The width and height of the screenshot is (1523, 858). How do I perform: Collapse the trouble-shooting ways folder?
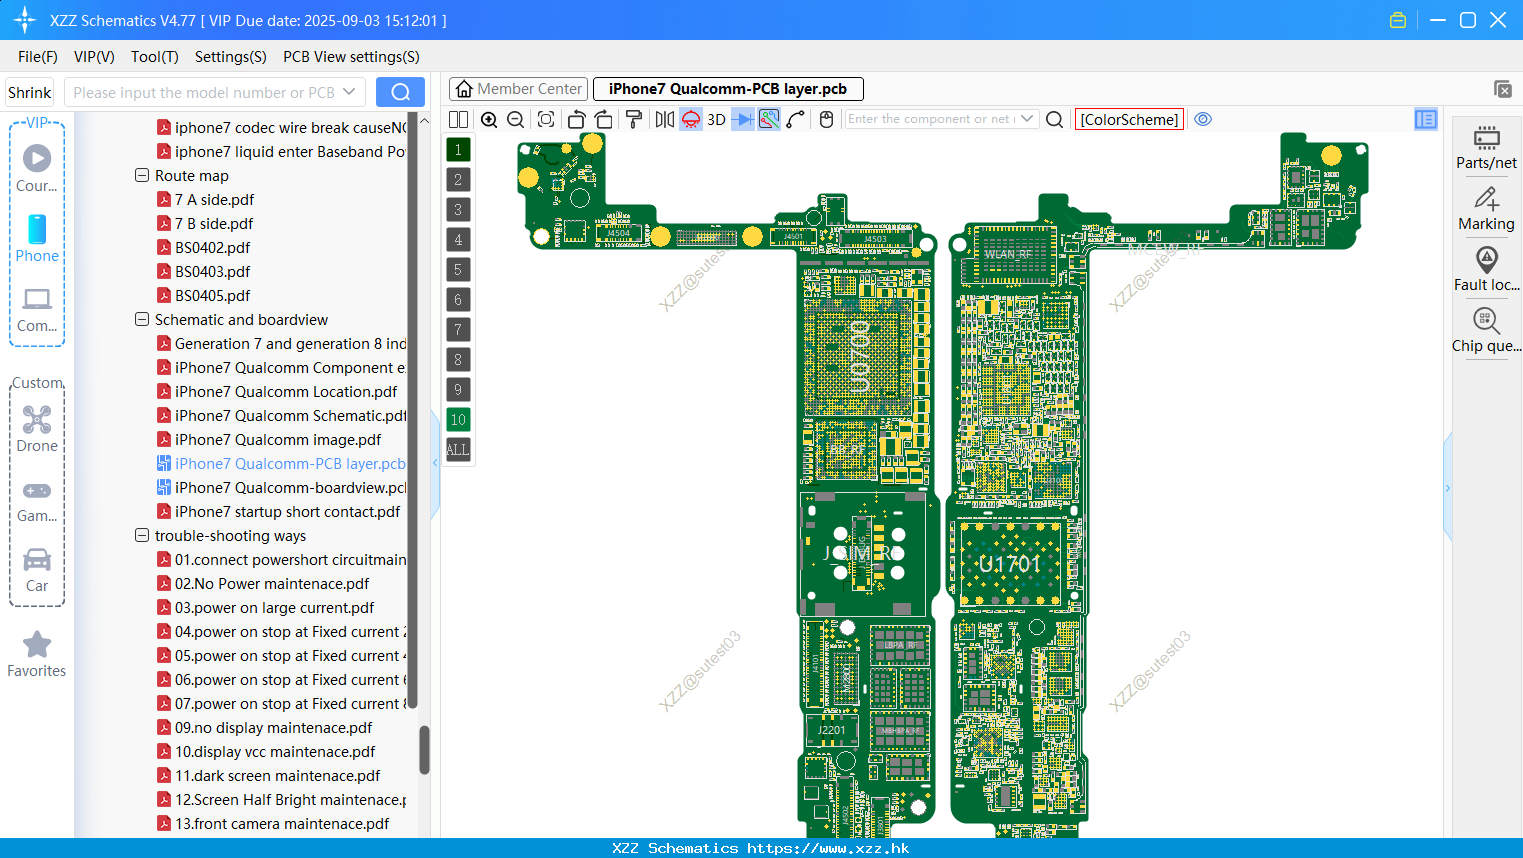tap(141, 535)
